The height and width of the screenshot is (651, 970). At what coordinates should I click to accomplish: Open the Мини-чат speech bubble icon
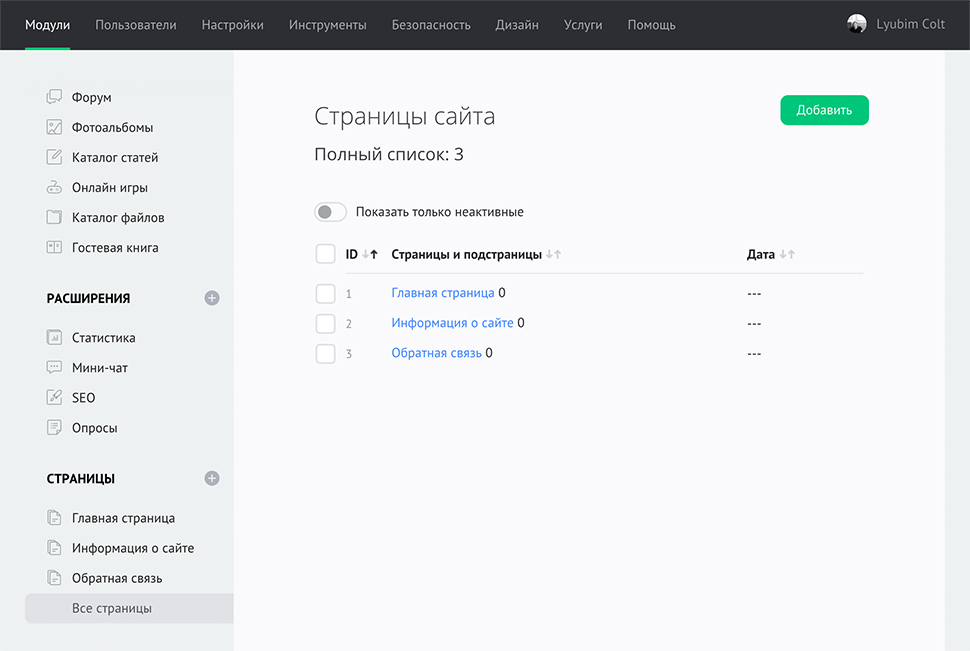54,368
